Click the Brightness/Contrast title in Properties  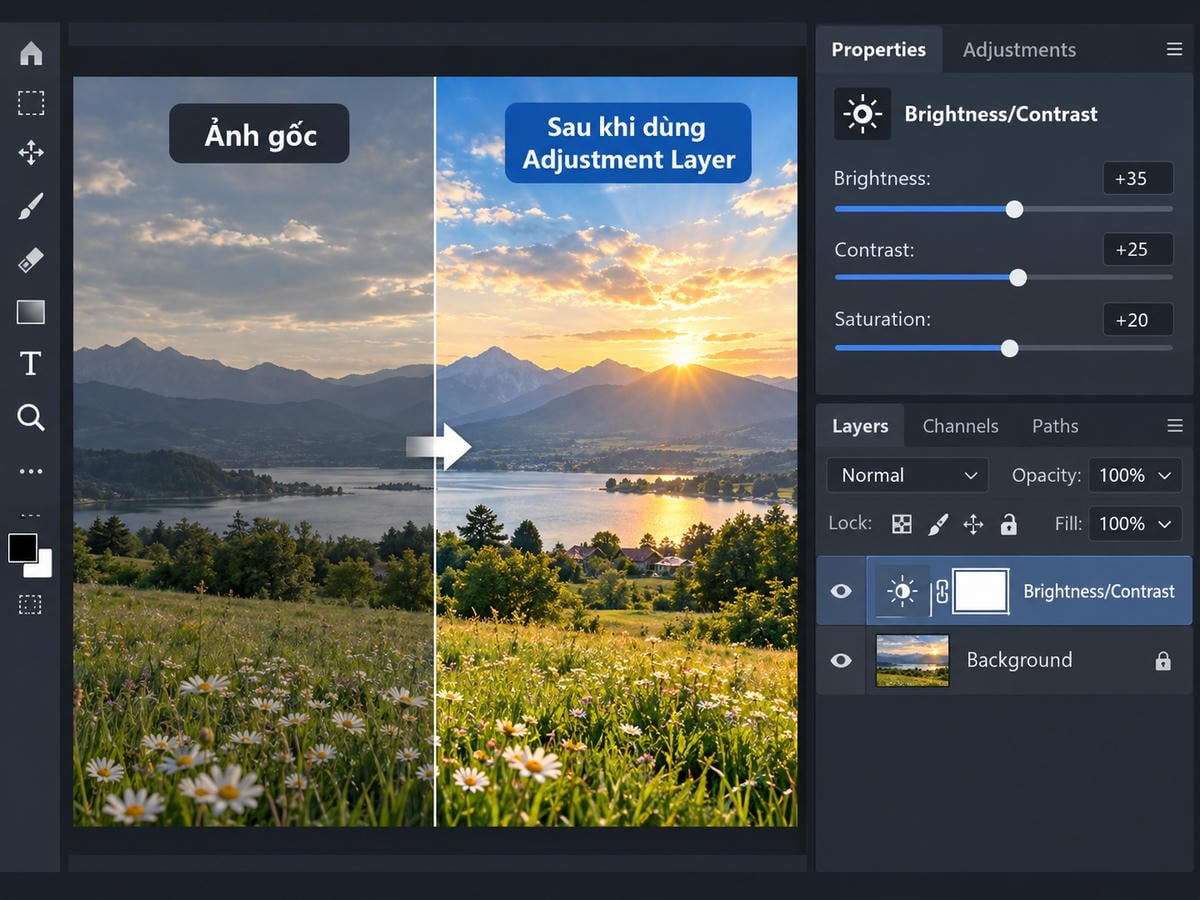point(1001,114)
